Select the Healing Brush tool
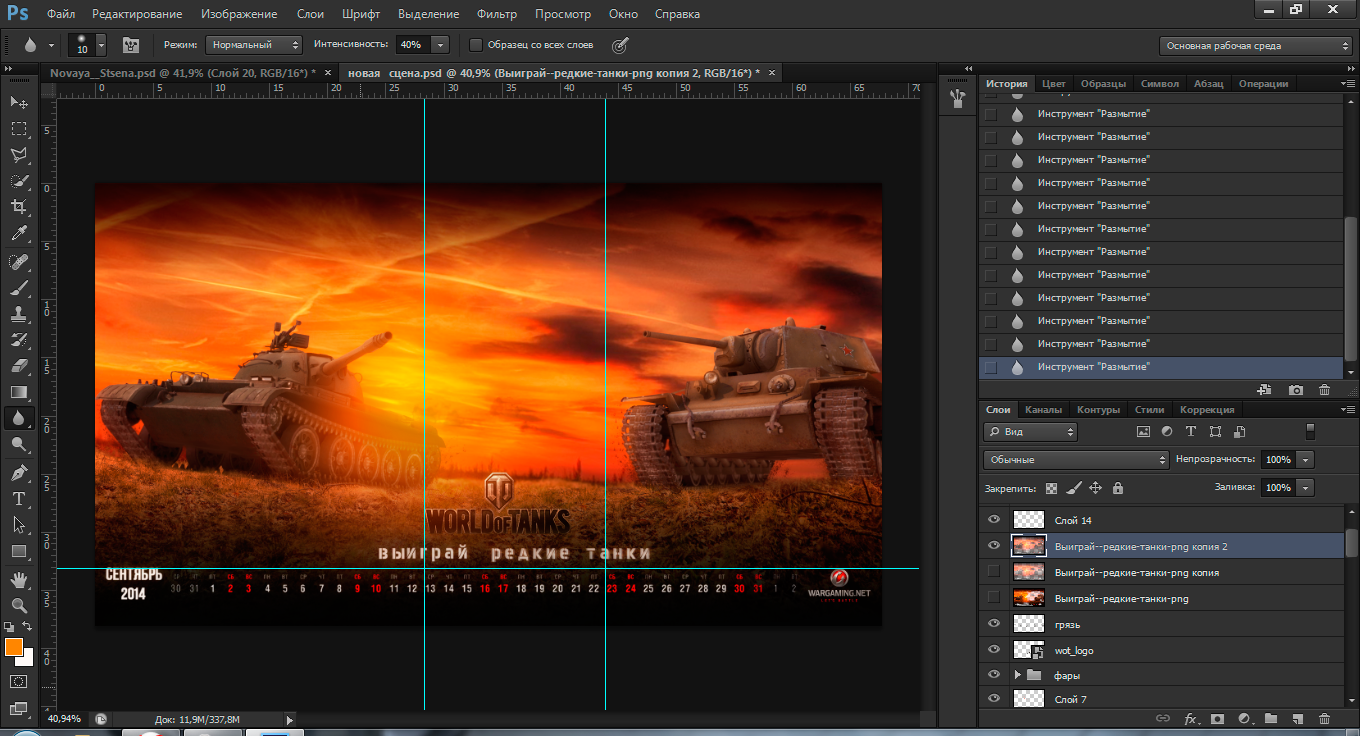The height and width of the screenshot is (736, 1360). 19,262
